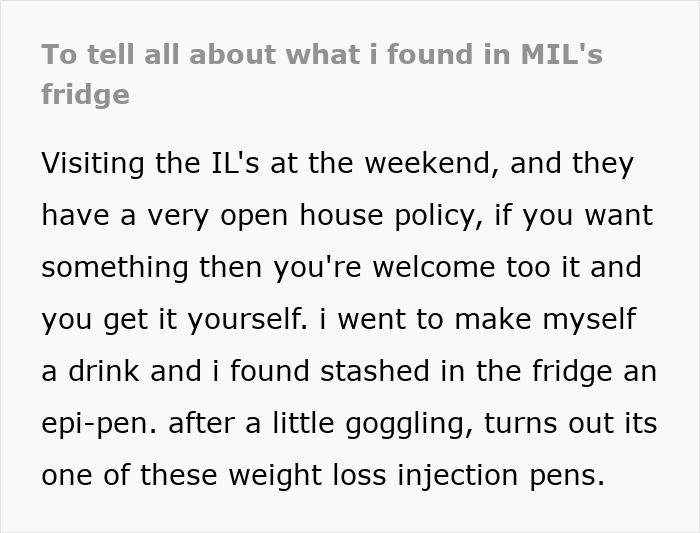Click the words "turns out" in the paragraph
The image size is (700, 533).
coord(540,423)
